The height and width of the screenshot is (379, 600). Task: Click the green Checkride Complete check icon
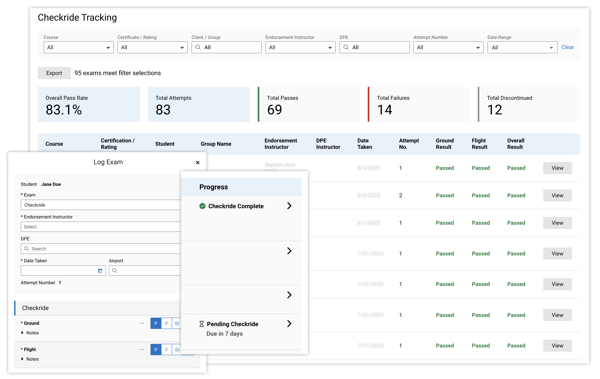click(x=202, y=206)
